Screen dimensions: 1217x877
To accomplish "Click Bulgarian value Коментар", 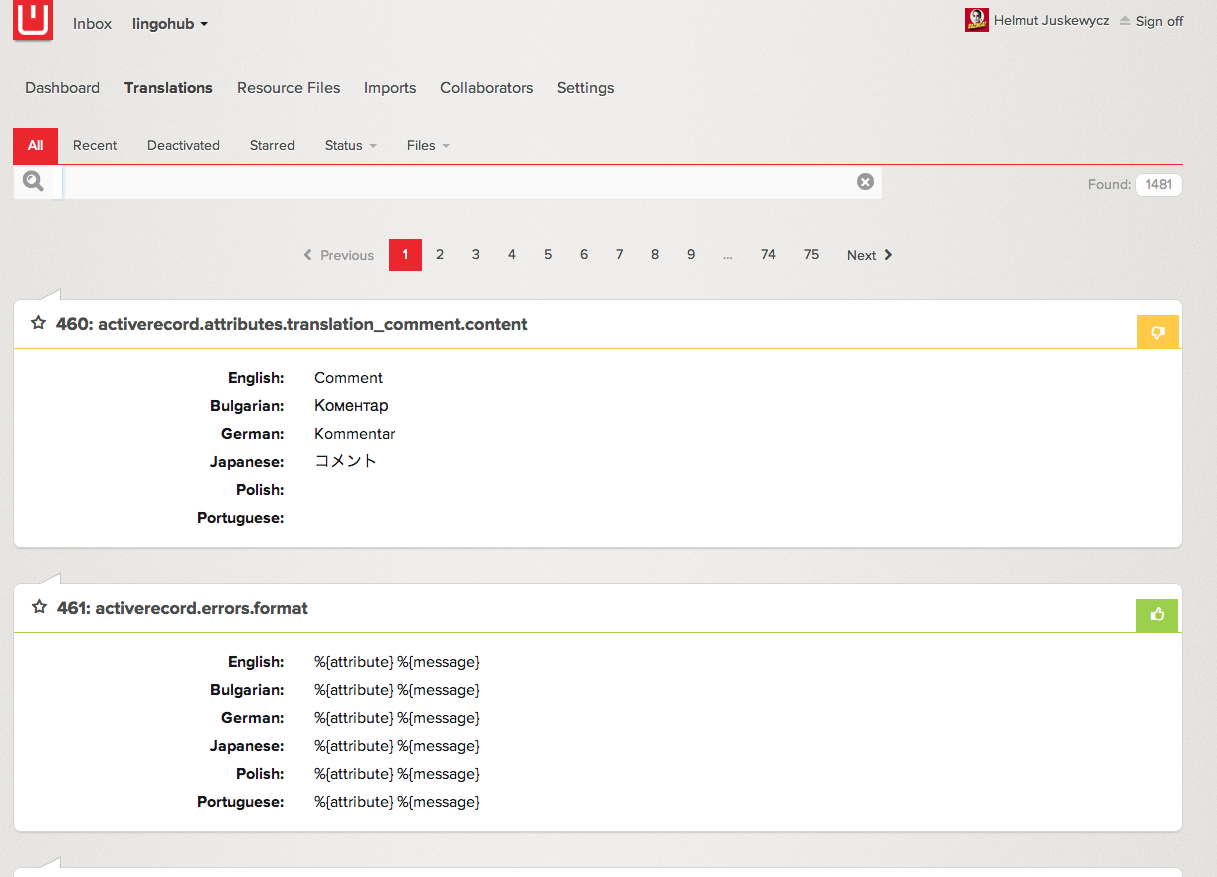I will pos(351,406).
